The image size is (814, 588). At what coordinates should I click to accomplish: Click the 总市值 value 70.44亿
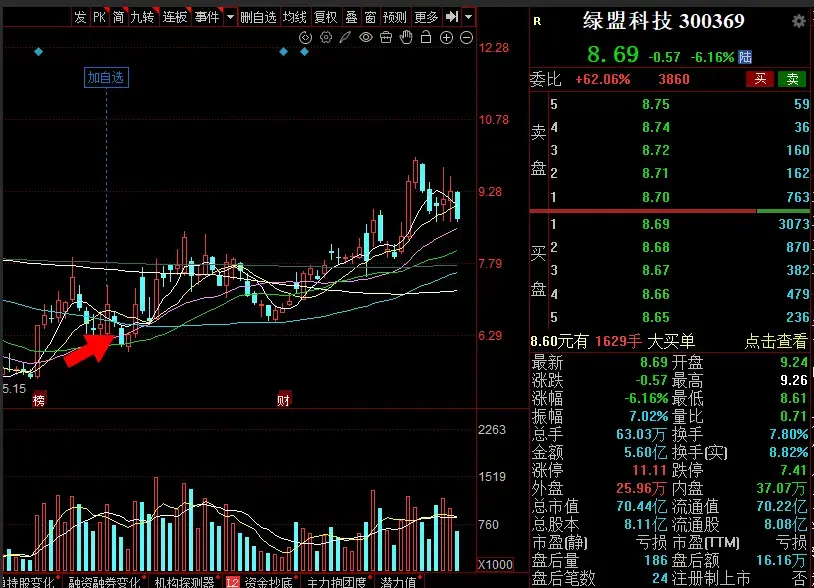click(x=642, y=506)
